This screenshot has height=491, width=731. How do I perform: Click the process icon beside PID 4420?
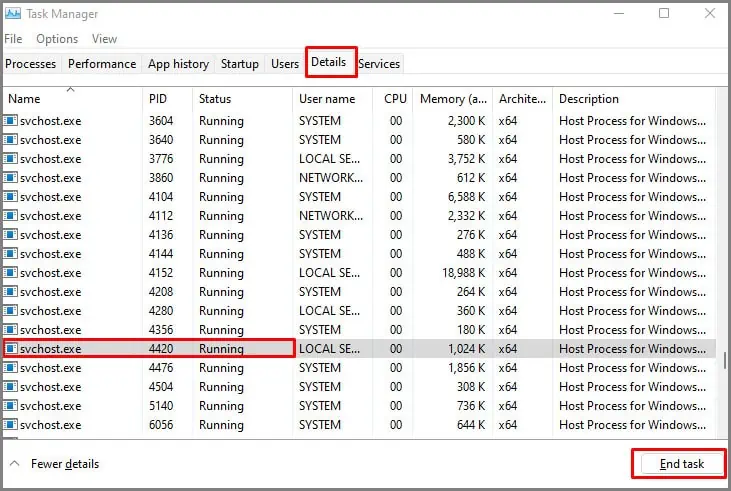(10, 349)
